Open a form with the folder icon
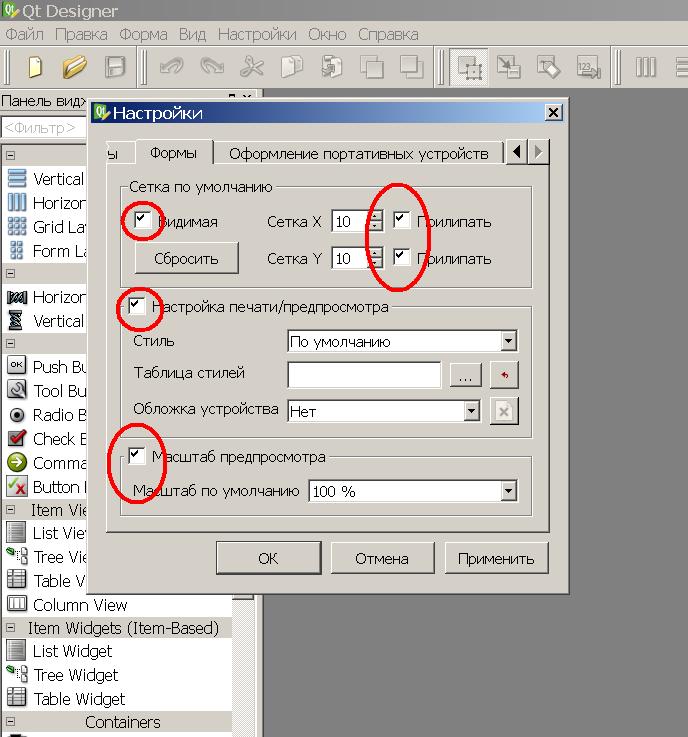The height and width of the screenshot is (737, 688). 74,66
